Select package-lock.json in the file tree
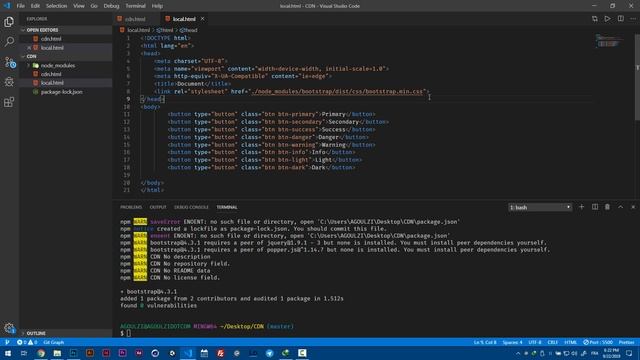The height and width of the screenshot is (360, 640). [x=62, y=92]
